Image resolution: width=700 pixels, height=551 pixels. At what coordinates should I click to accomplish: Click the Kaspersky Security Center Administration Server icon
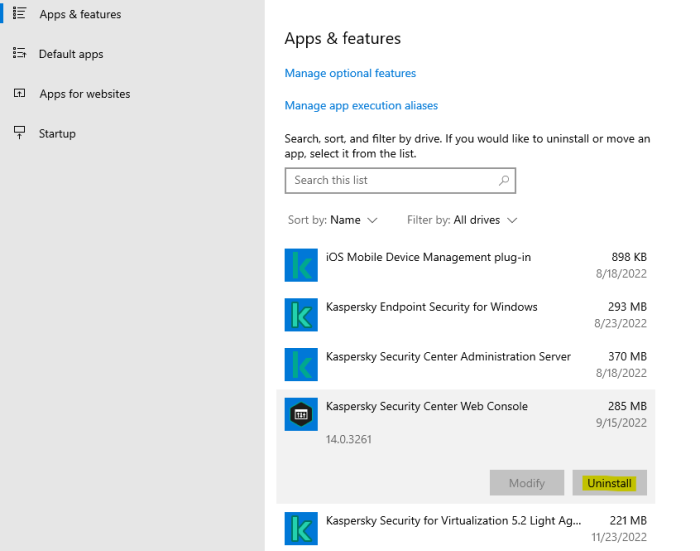pos(301,364)
